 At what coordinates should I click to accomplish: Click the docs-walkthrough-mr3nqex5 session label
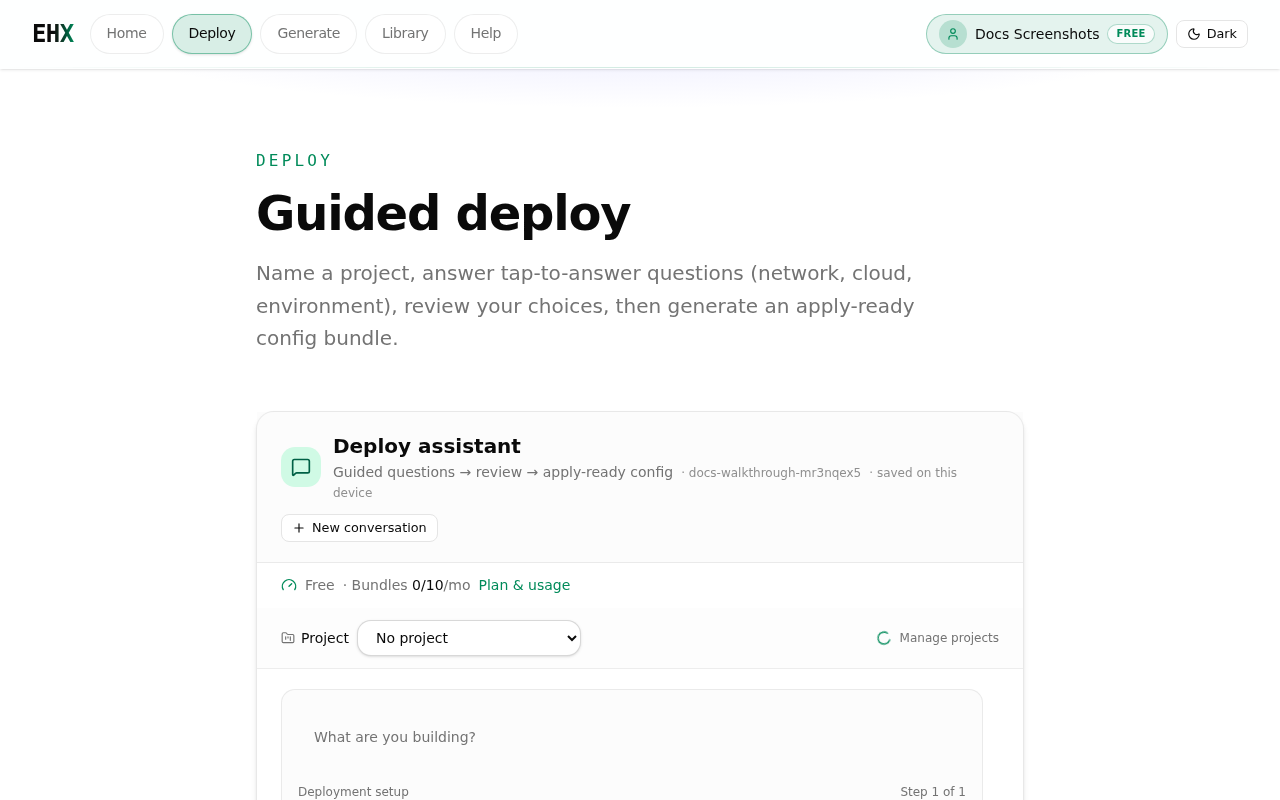click(775, 473)
